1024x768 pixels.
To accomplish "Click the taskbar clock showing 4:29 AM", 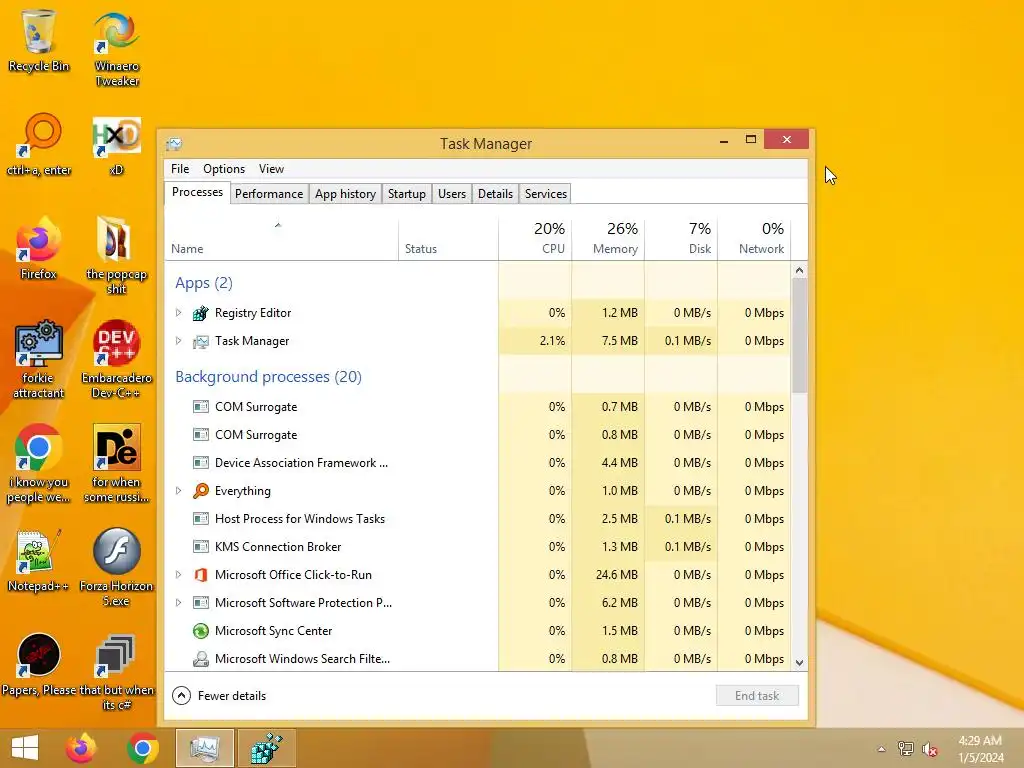I will click(x=981, y=749).
